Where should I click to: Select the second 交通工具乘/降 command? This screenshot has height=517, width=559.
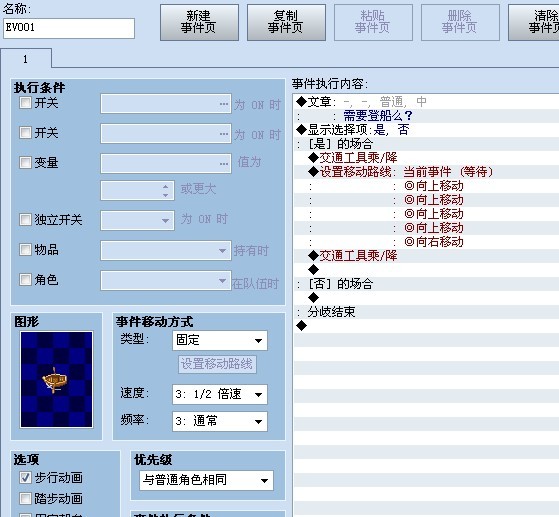tap(427, 256)
